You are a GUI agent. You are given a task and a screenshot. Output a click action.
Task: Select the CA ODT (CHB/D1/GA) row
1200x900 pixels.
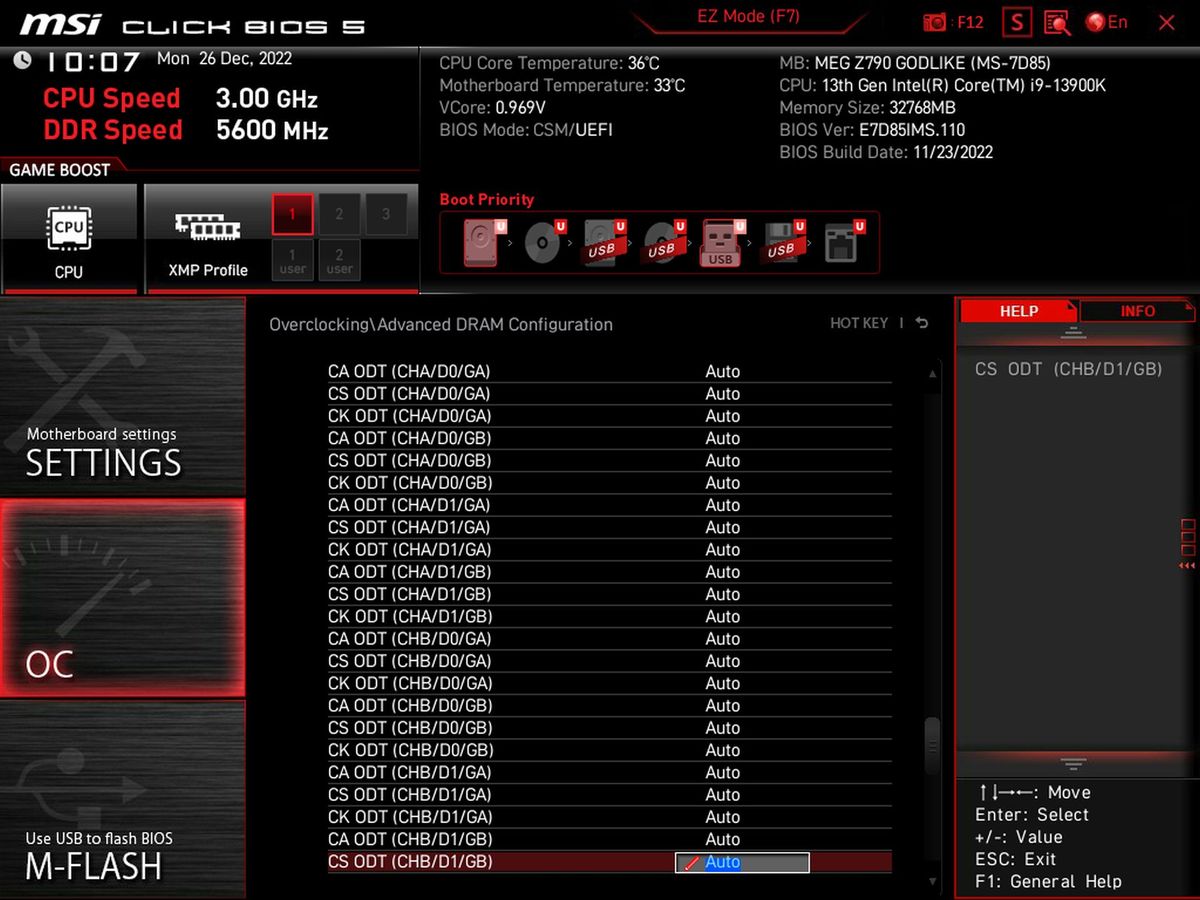tap(610, 773)
